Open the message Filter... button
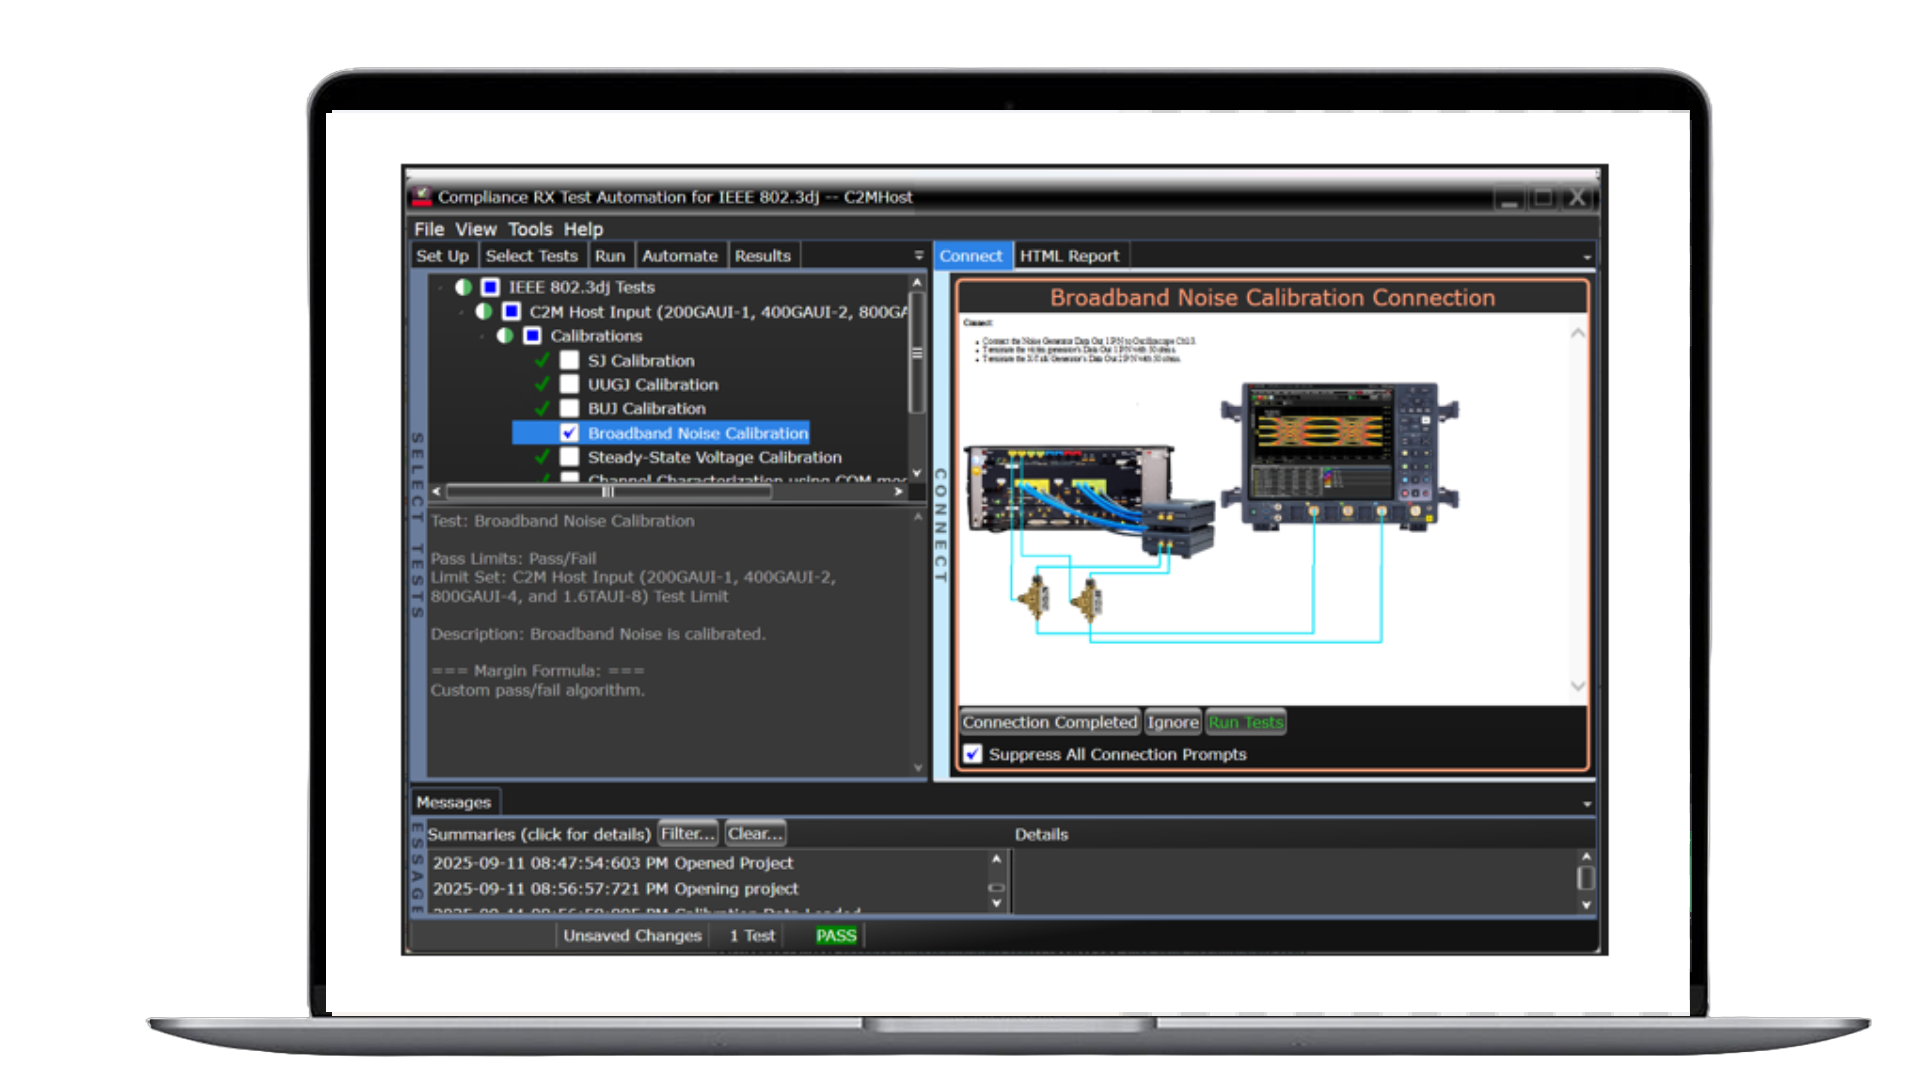This screenshot has width=1920, height=1080. 688,833
